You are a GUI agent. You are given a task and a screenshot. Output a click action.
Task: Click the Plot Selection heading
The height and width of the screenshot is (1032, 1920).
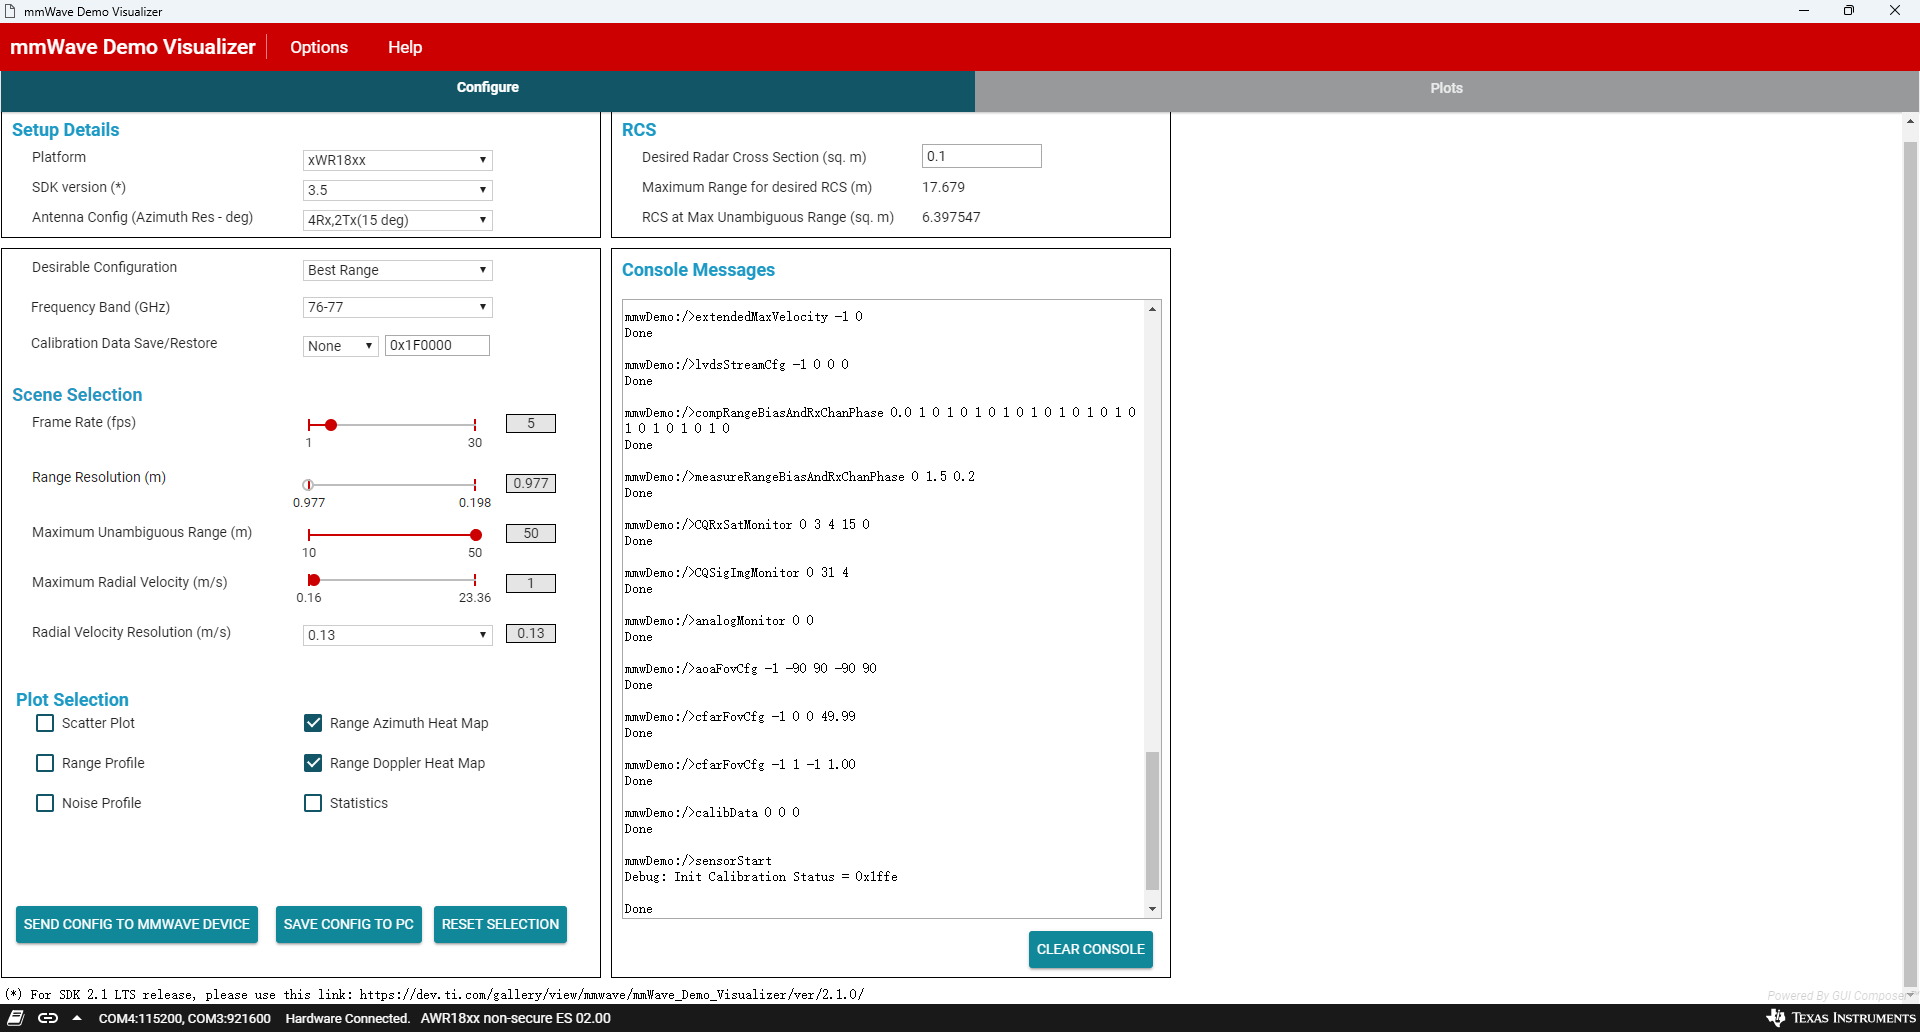[x=72, y=700]
